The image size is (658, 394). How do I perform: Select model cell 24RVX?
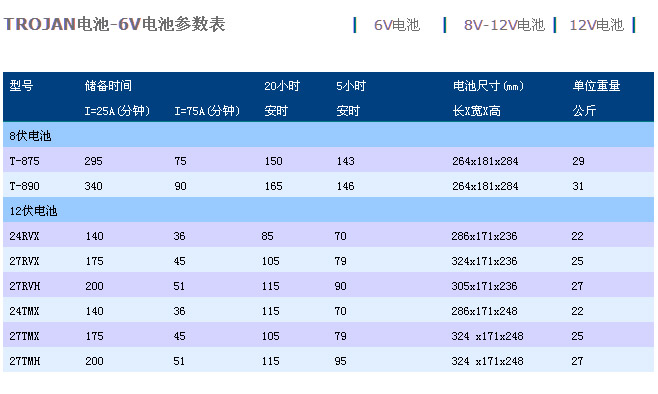[x=24, y=236]
